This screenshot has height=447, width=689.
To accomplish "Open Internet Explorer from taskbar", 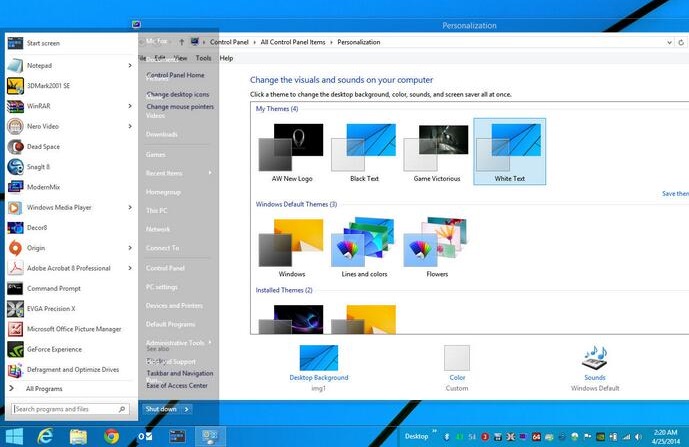I will (45, 436).
